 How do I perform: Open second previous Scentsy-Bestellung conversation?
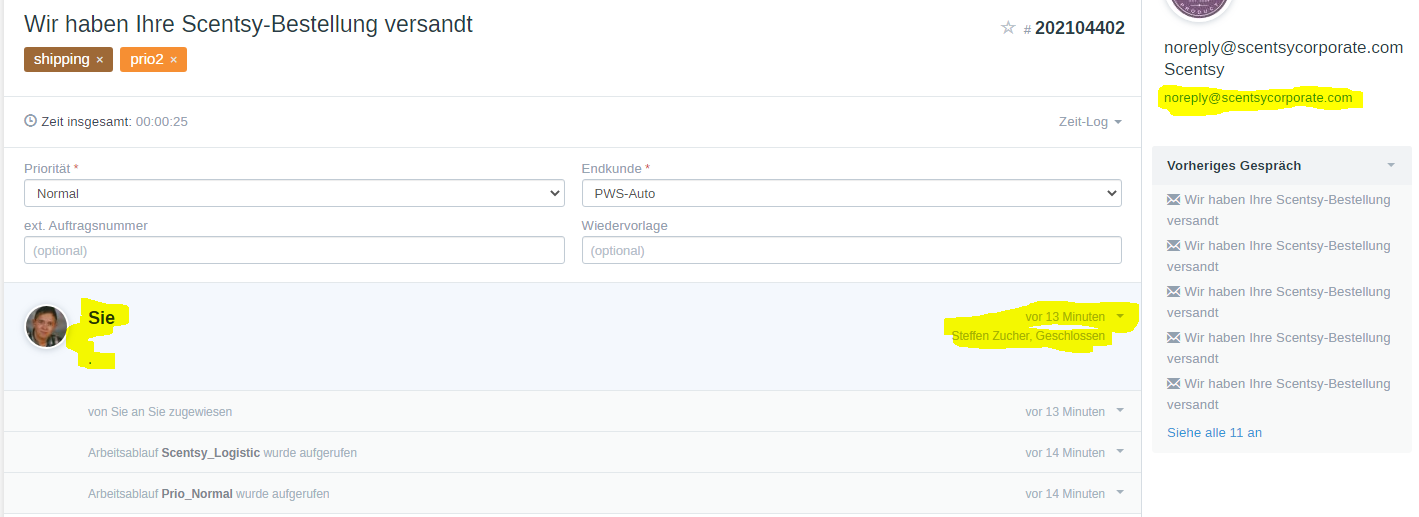coord(1279,256)
